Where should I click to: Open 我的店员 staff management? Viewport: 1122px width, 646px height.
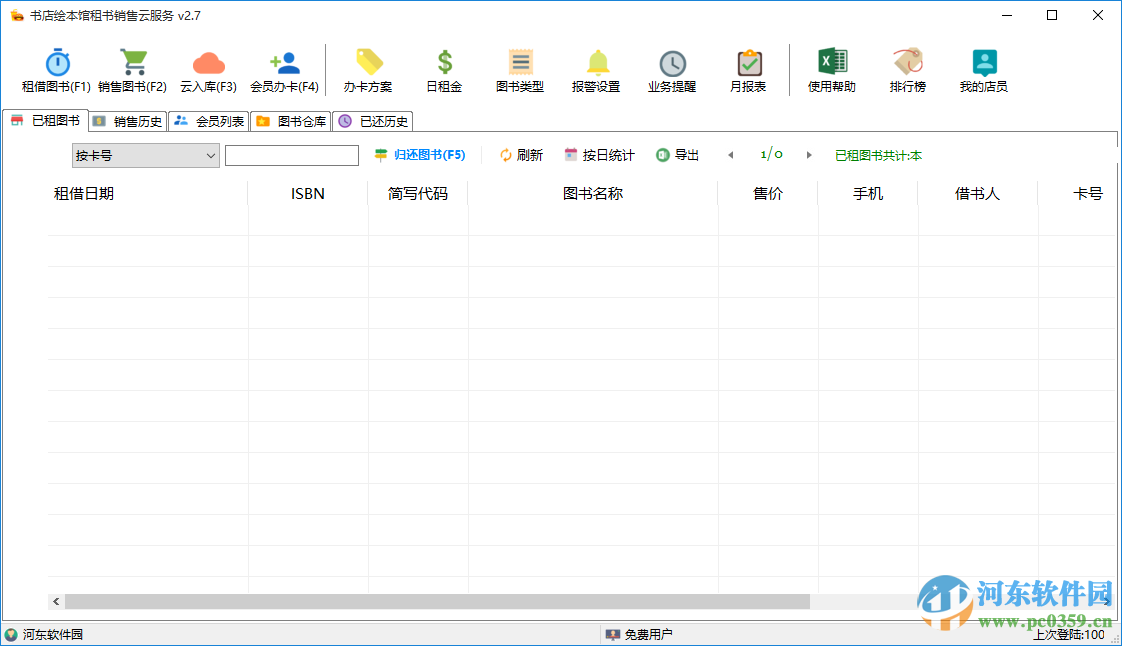click(982, 68)
